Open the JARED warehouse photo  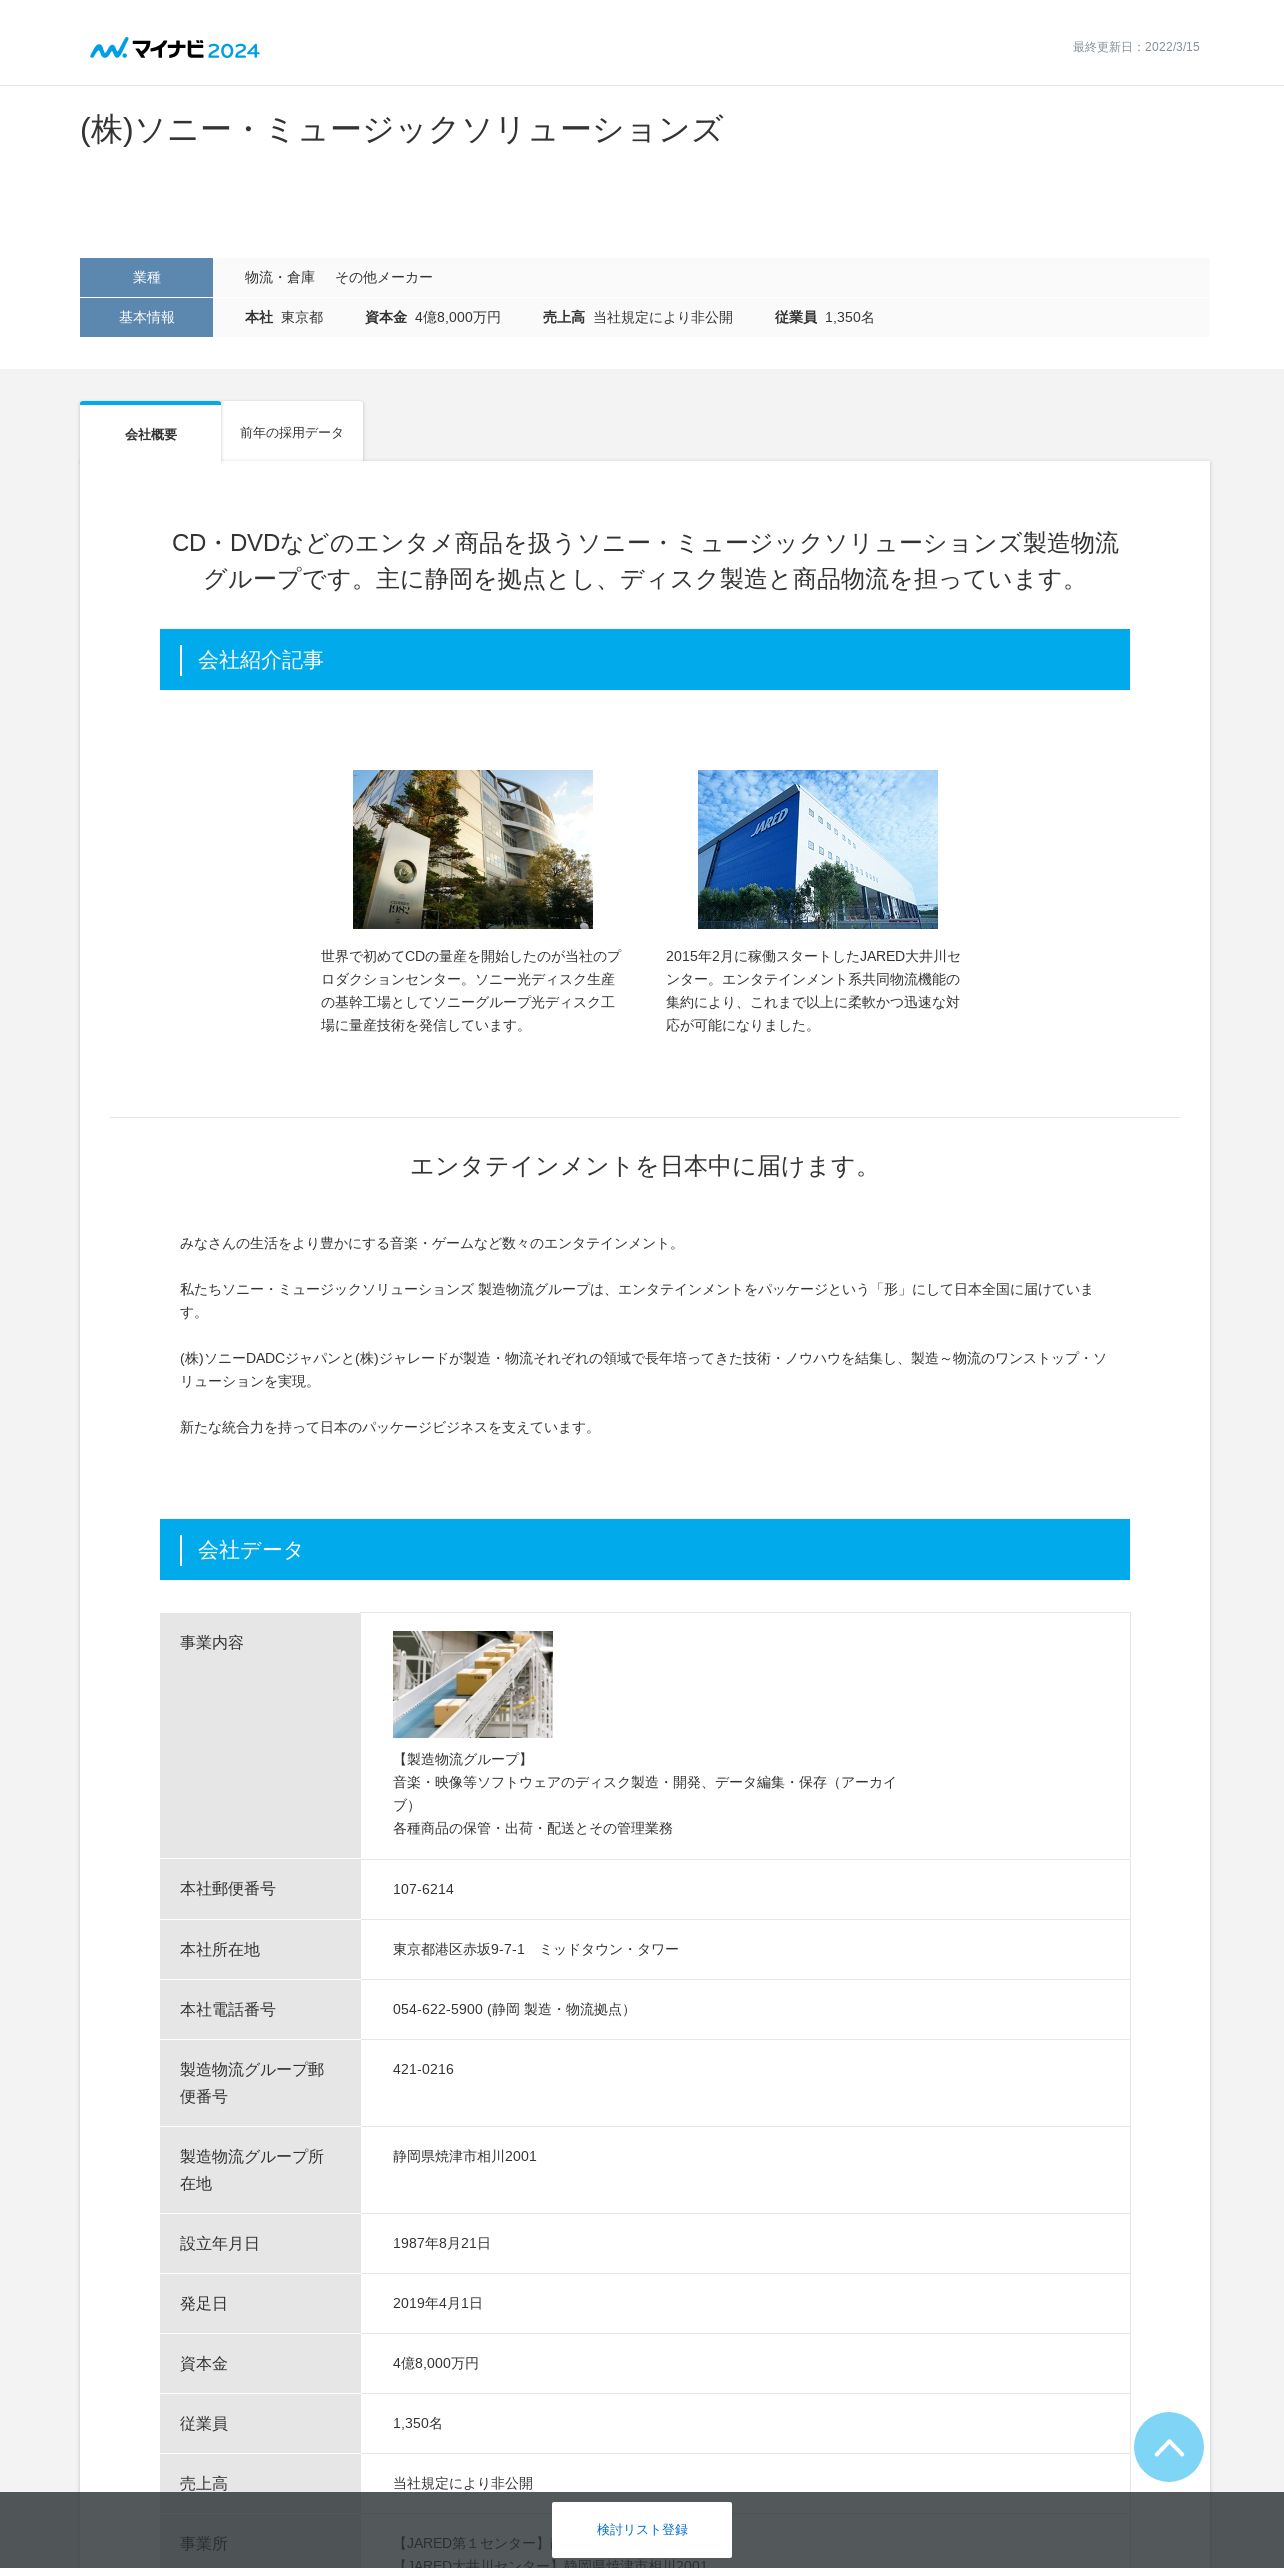tap(818, 849)
